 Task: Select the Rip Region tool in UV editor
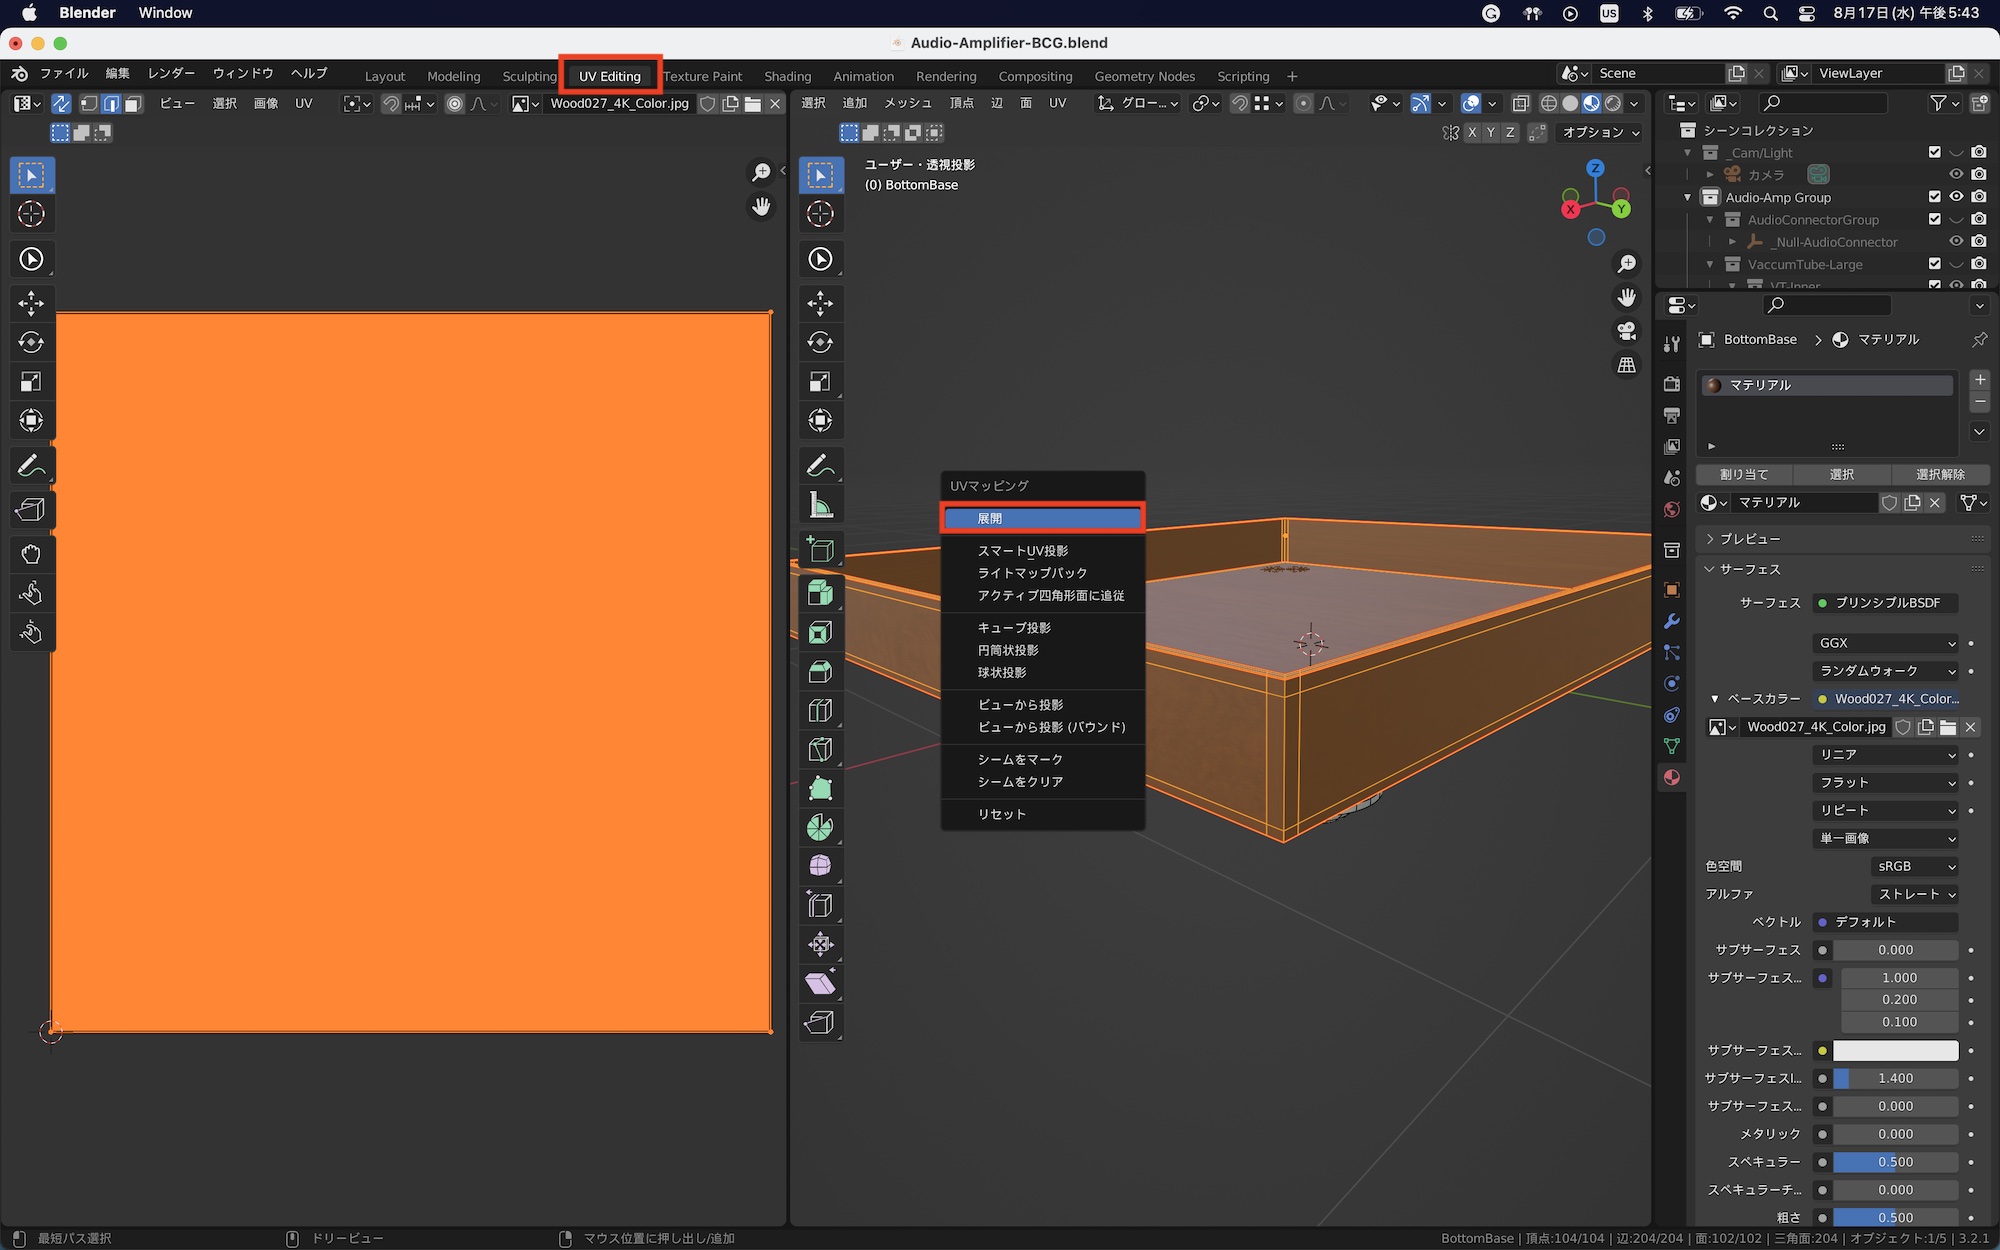(31, 511)
